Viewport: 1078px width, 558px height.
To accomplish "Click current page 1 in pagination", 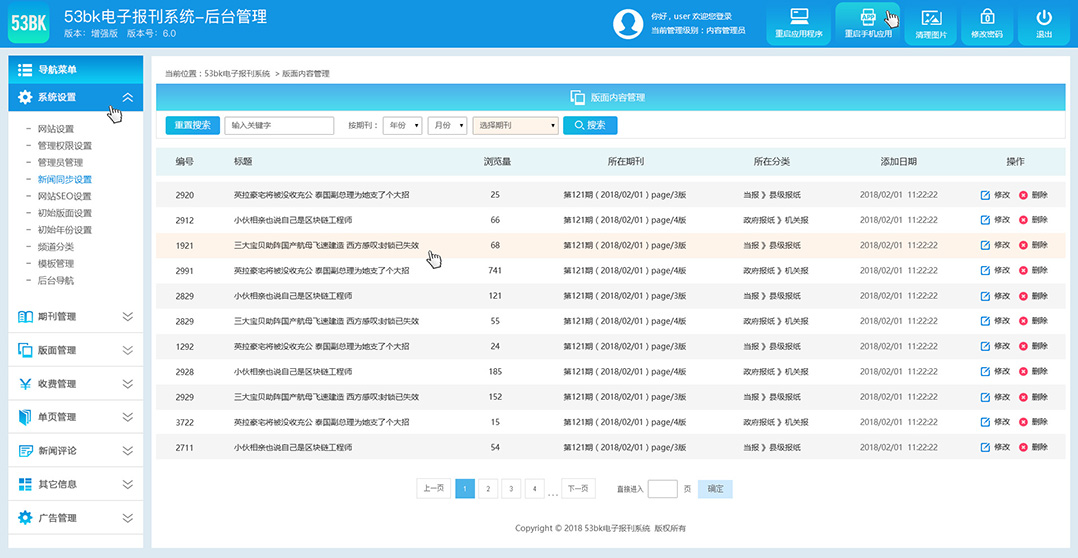I will (x=465, y=489).
